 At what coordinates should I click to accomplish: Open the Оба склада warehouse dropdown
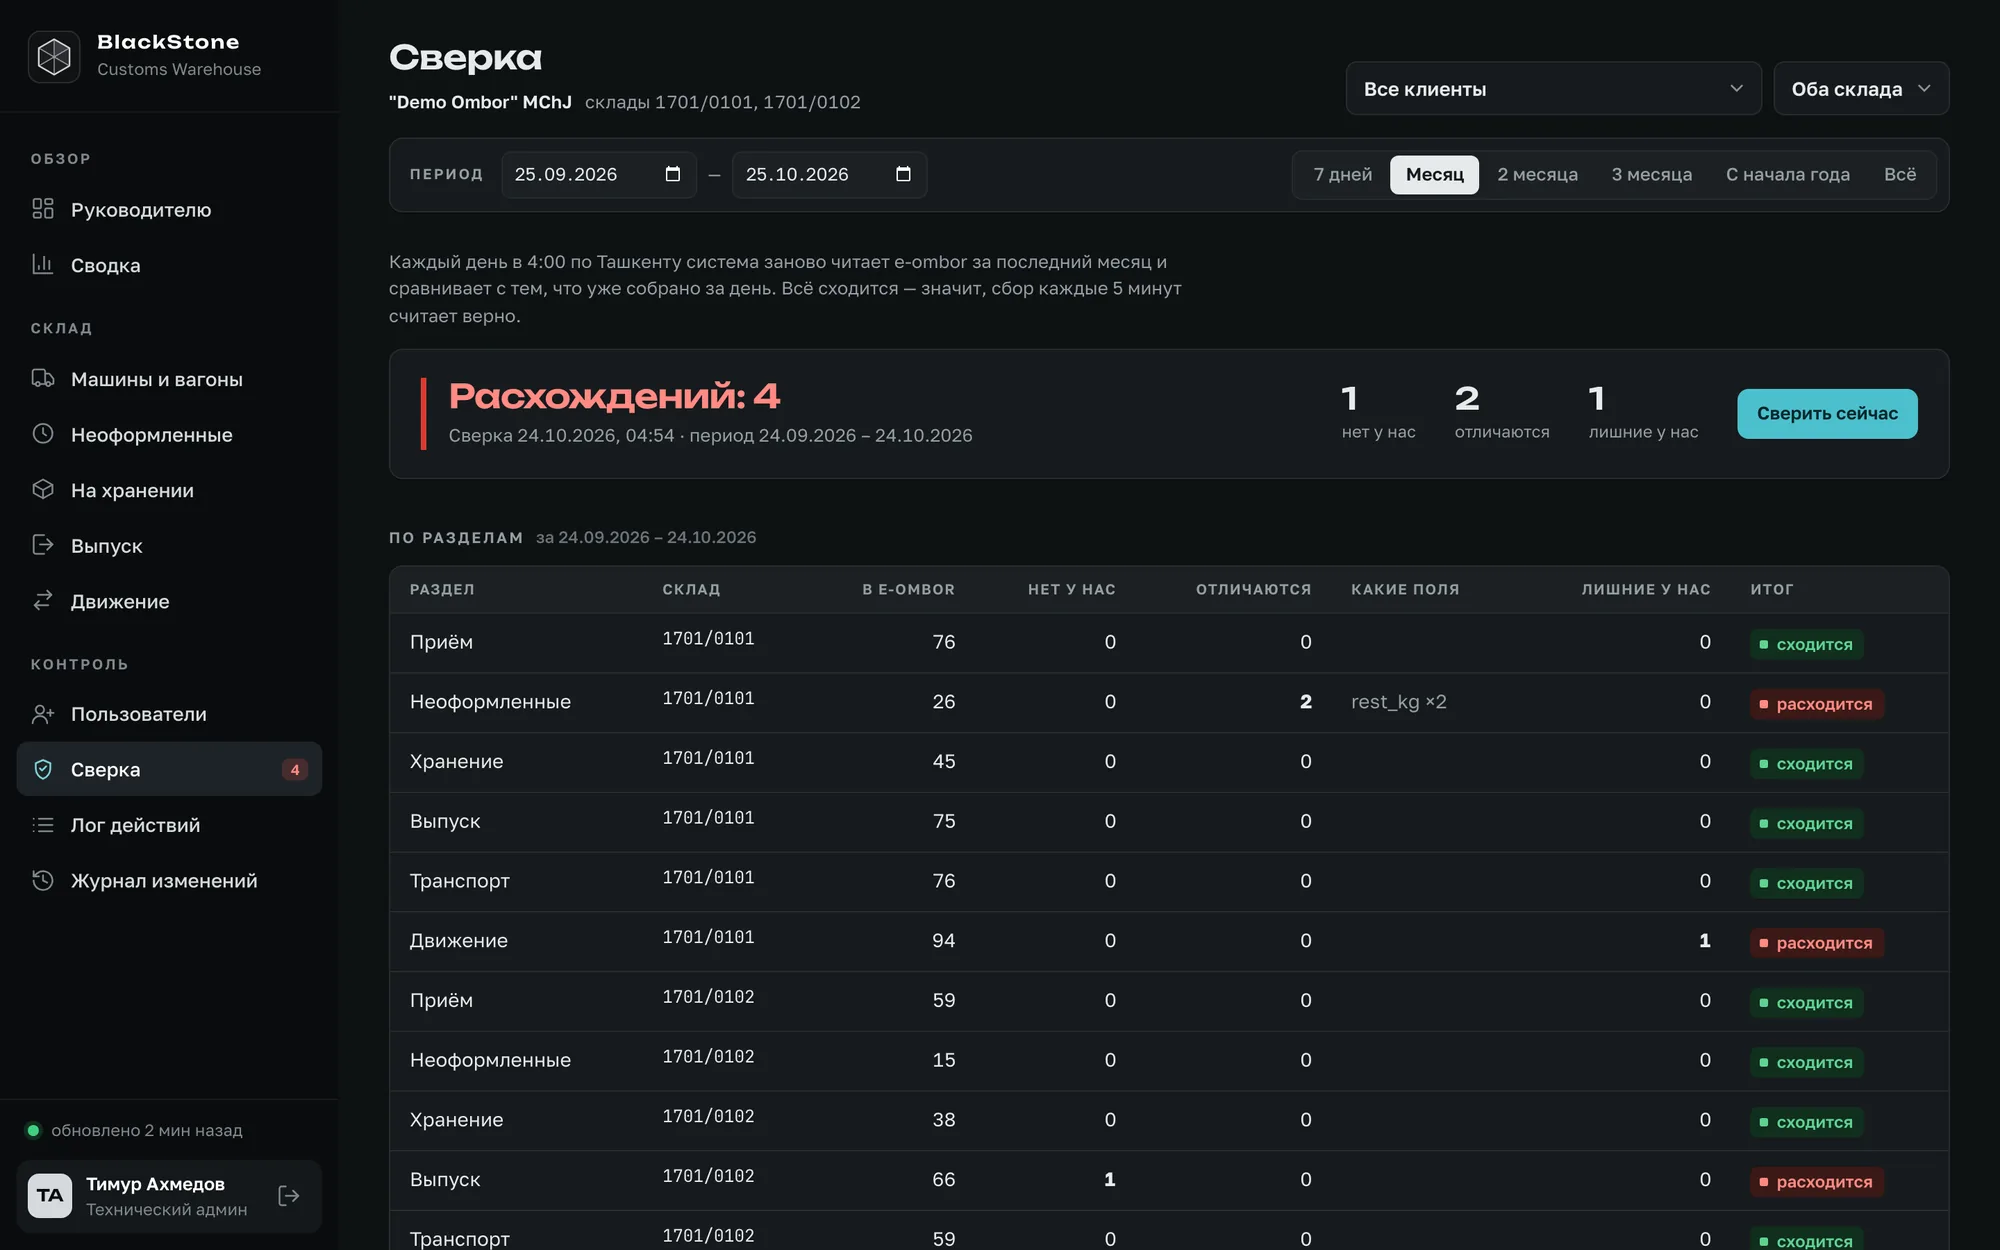1861,89
